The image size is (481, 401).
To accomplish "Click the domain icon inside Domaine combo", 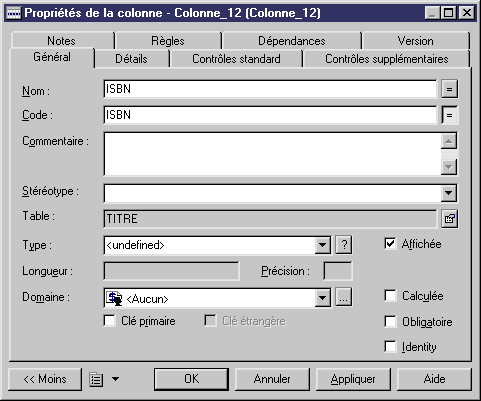I will tap(114, 298).
